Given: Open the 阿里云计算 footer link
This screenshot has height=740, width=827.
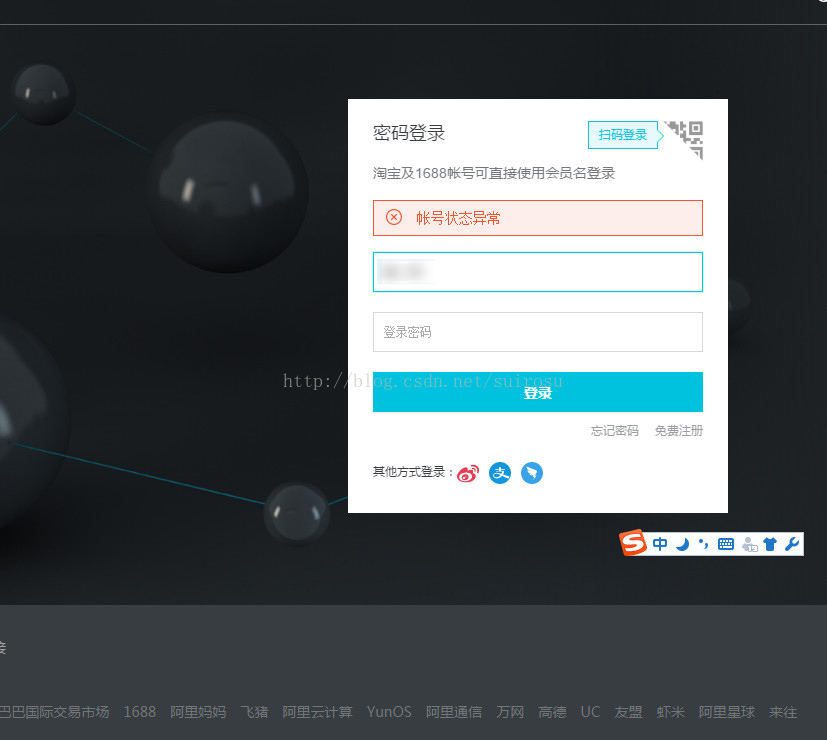Looking at the screenshot, I should pyautogui.click(x=317, y=712).
